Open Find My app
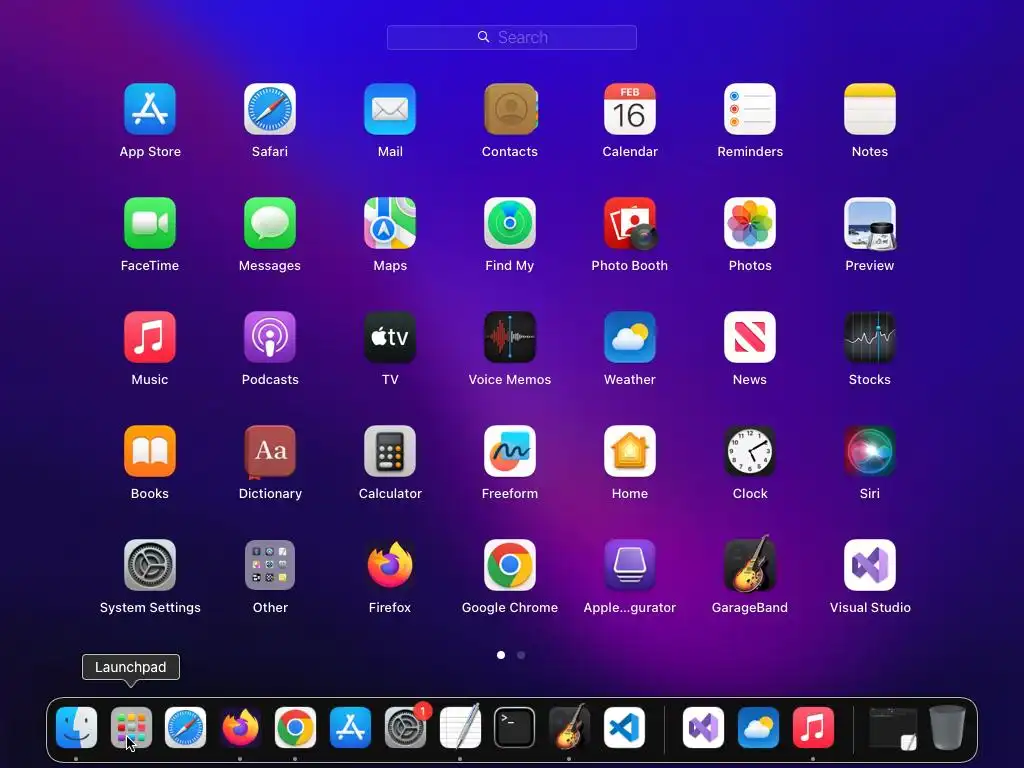This screenshot has width=1024, height=768. tap(510, 223)
